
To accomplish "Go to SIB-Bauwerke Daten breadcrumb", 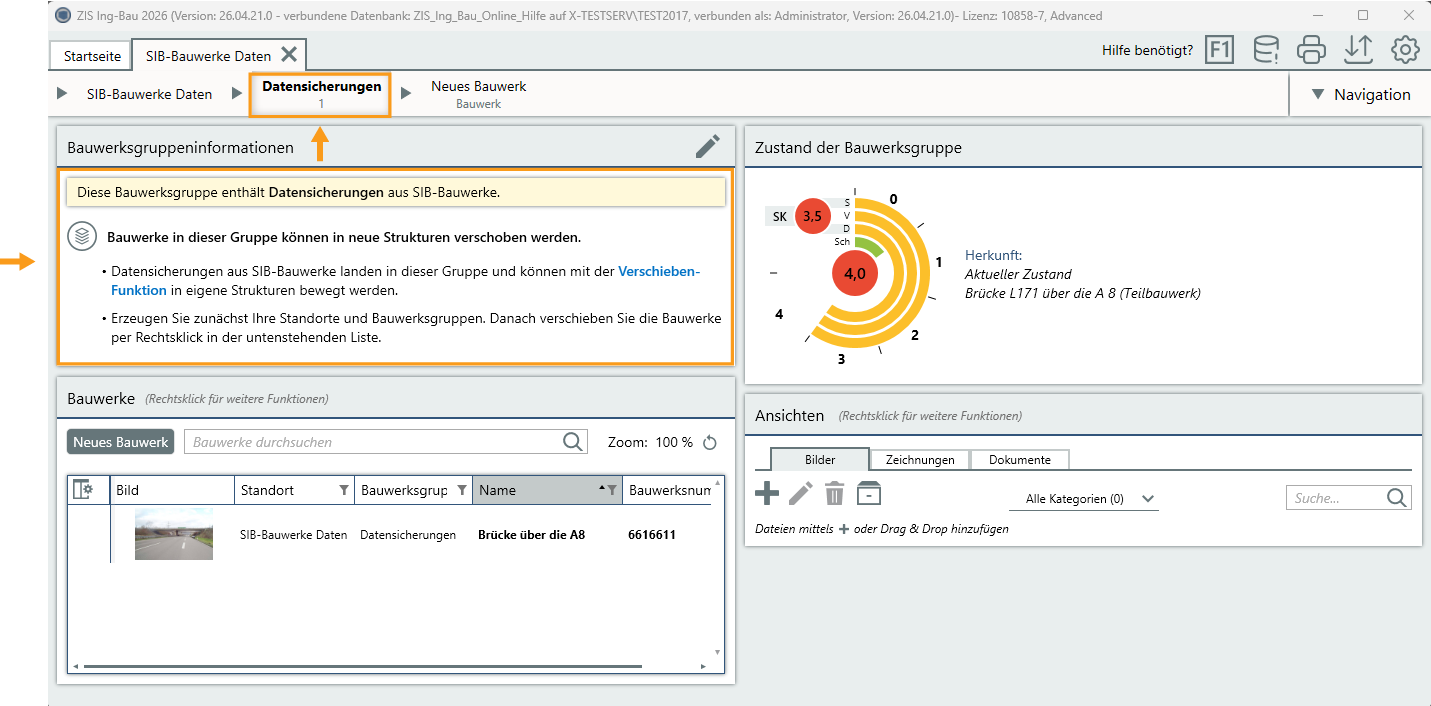I will point(149,94).
